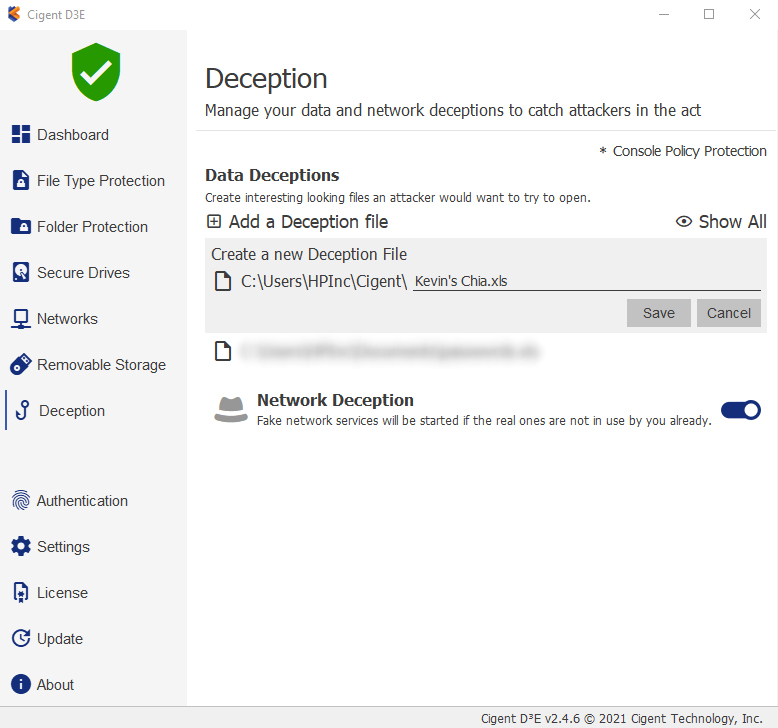Click the Authentication fingerprint icon
This screenshot has width=778, height=728.
[x=21, y=500]
